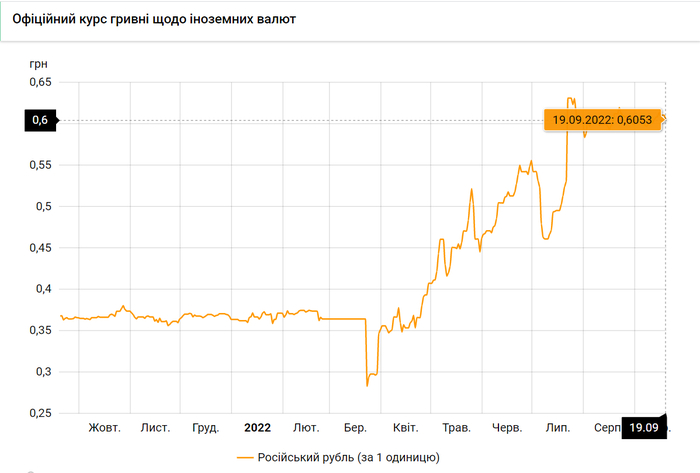Select the Груд. month label
This screenshot has height=473, width=700.
(205, 428)
